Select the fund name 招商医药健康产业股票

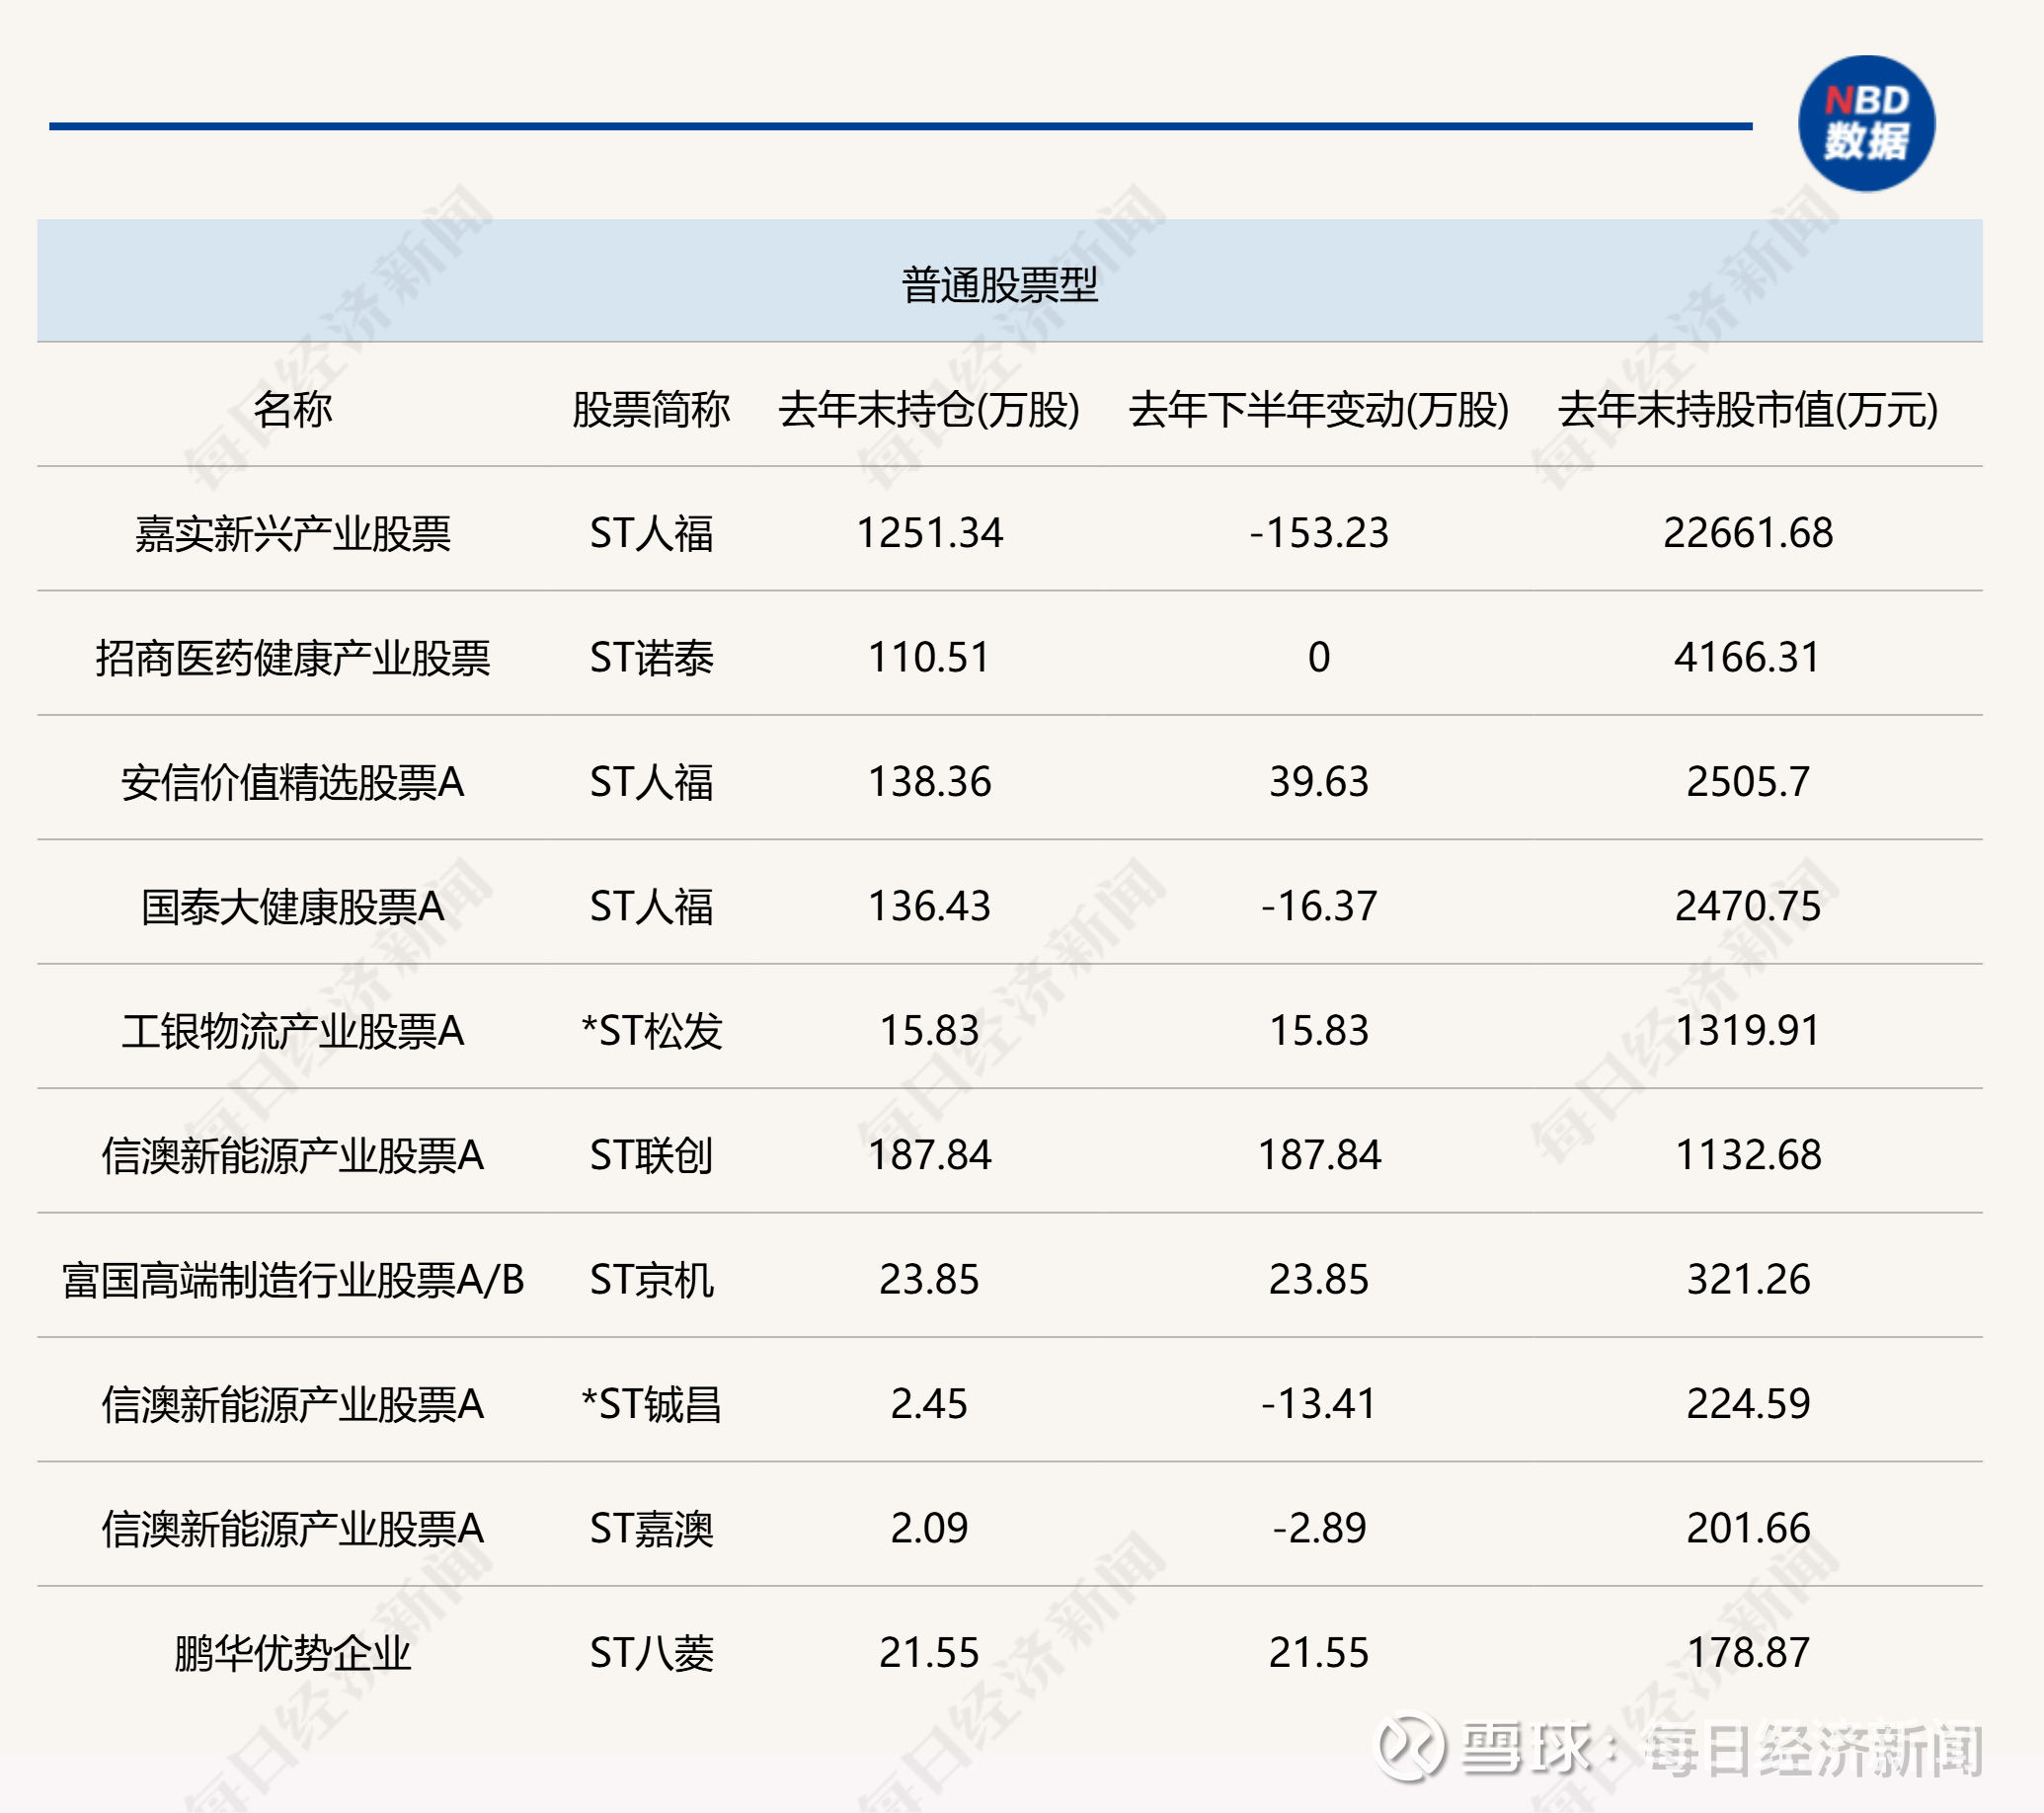pos(292,658)
